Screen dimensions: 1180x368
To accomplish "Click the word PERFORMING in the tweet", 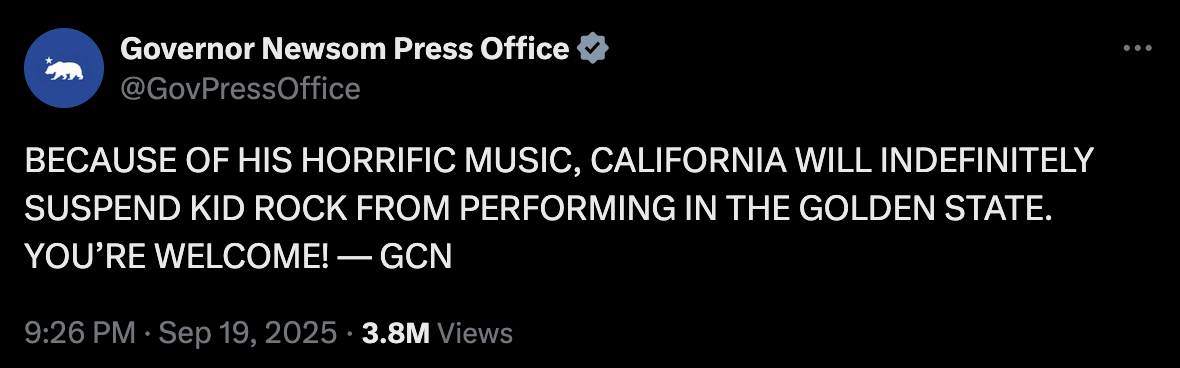I will 567,209.
